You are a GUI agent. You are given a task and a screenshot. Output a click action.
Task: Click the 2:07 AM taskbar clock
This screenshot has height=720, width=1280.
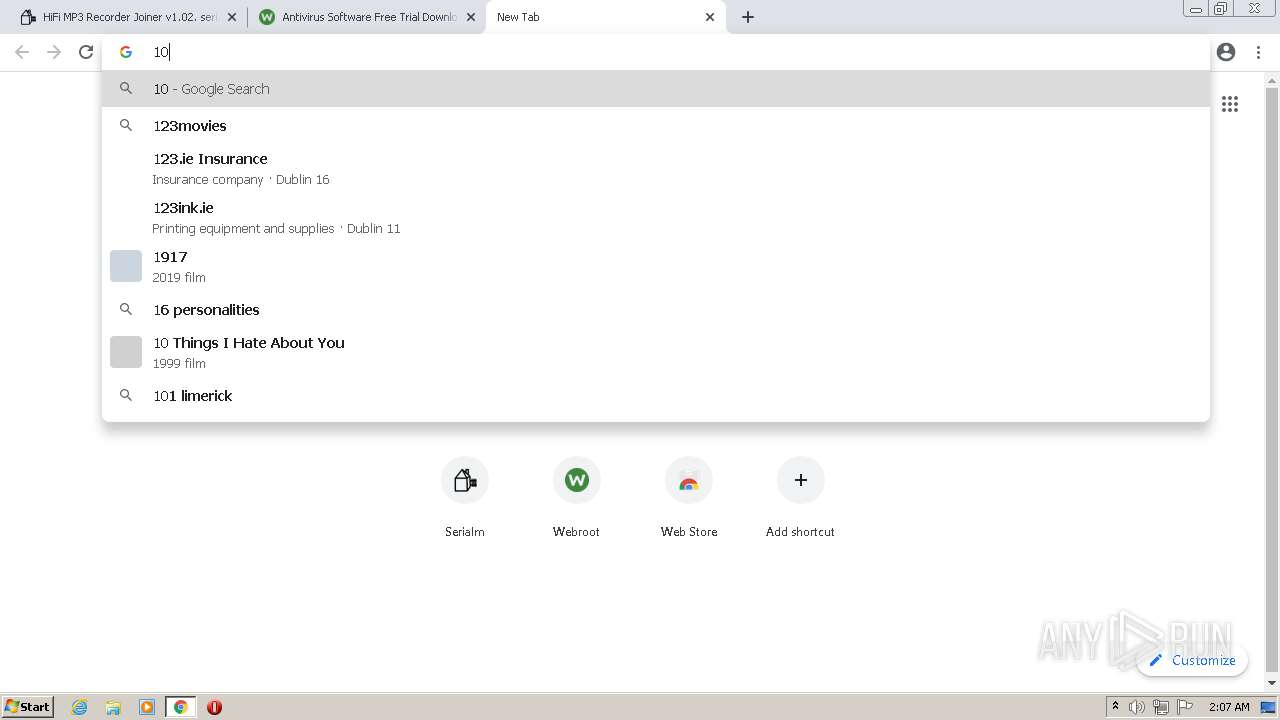(x=1229, y=707)
